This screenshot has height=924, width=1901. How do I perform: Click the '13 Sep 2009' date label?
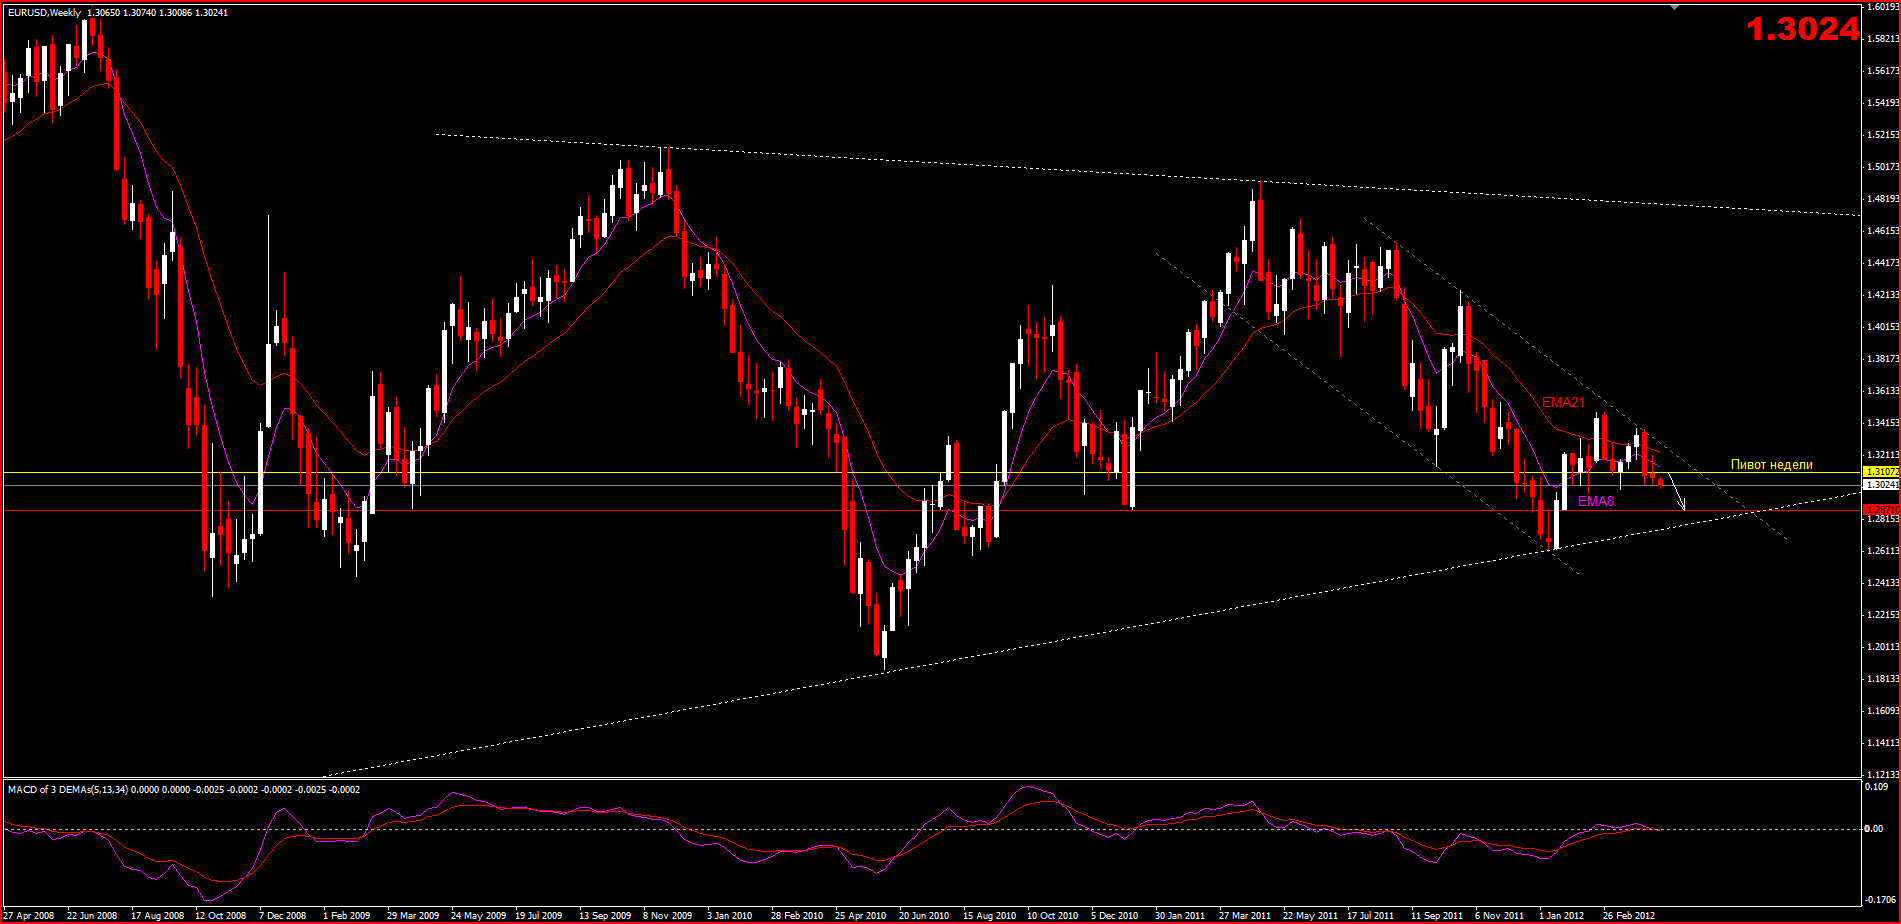(605, 915)
